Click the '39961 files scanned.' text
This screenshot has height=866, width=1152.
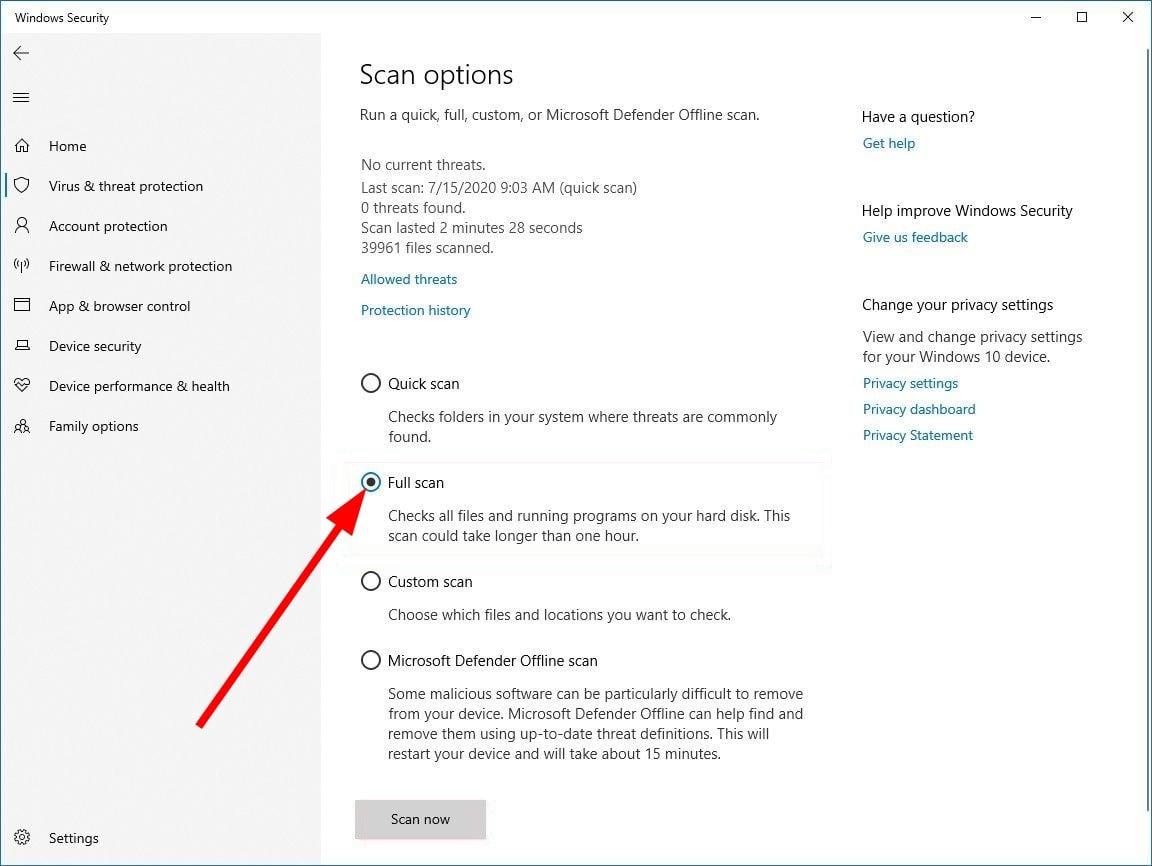[x=427, y=248]
